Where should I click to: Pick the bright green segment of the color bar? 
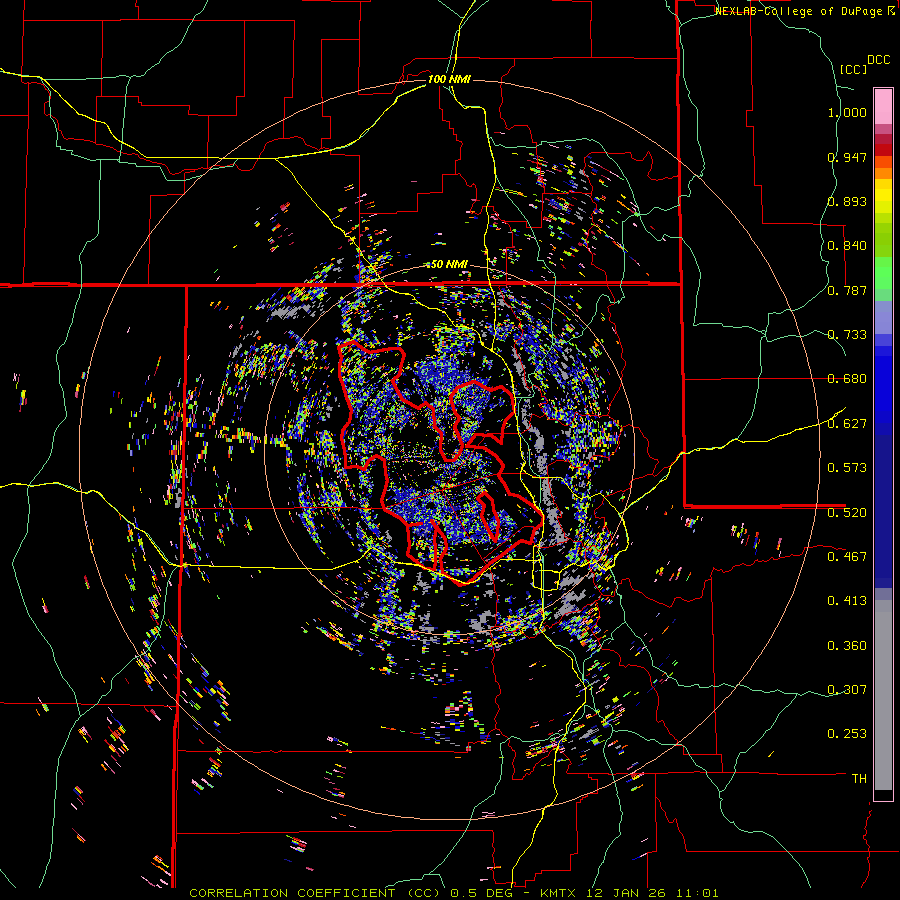coord(883,273)
